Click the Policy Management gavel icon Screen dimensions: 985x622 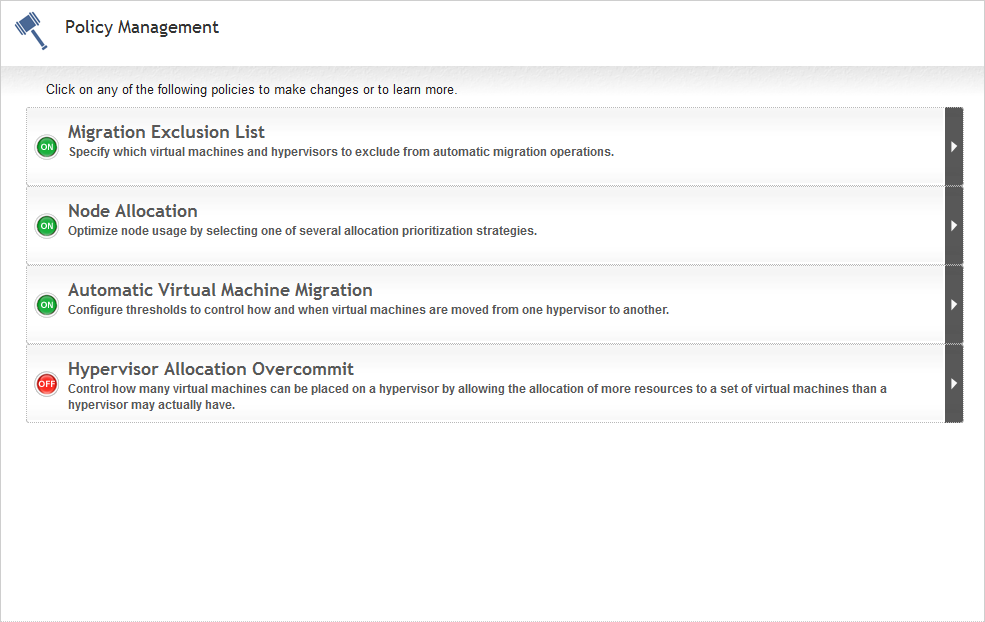(x=31, y=30)
